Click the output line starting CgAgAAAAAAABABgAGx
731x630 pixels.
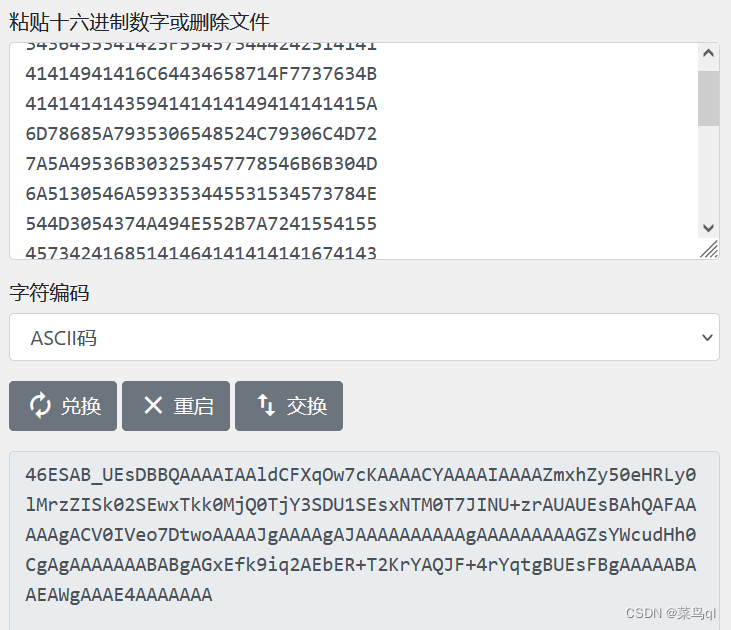pyautogui.click(x=360, y=565)
